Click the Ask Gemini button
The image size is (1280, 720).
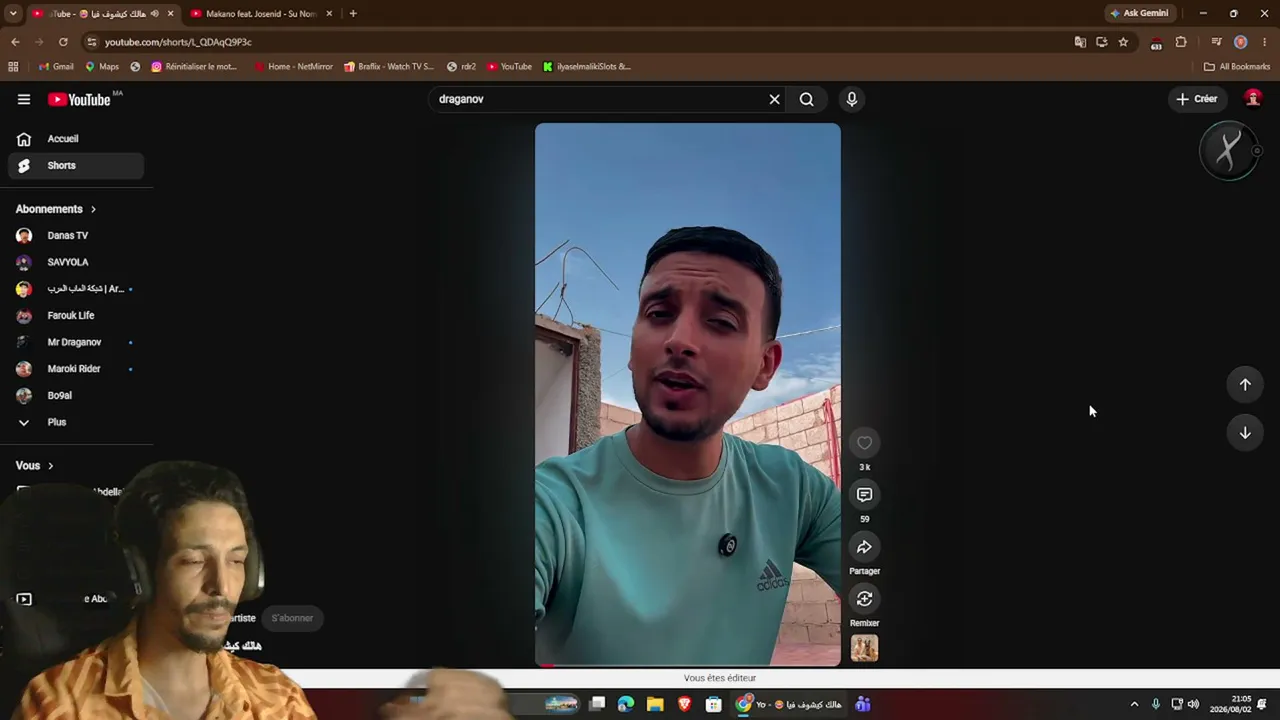1139,13
